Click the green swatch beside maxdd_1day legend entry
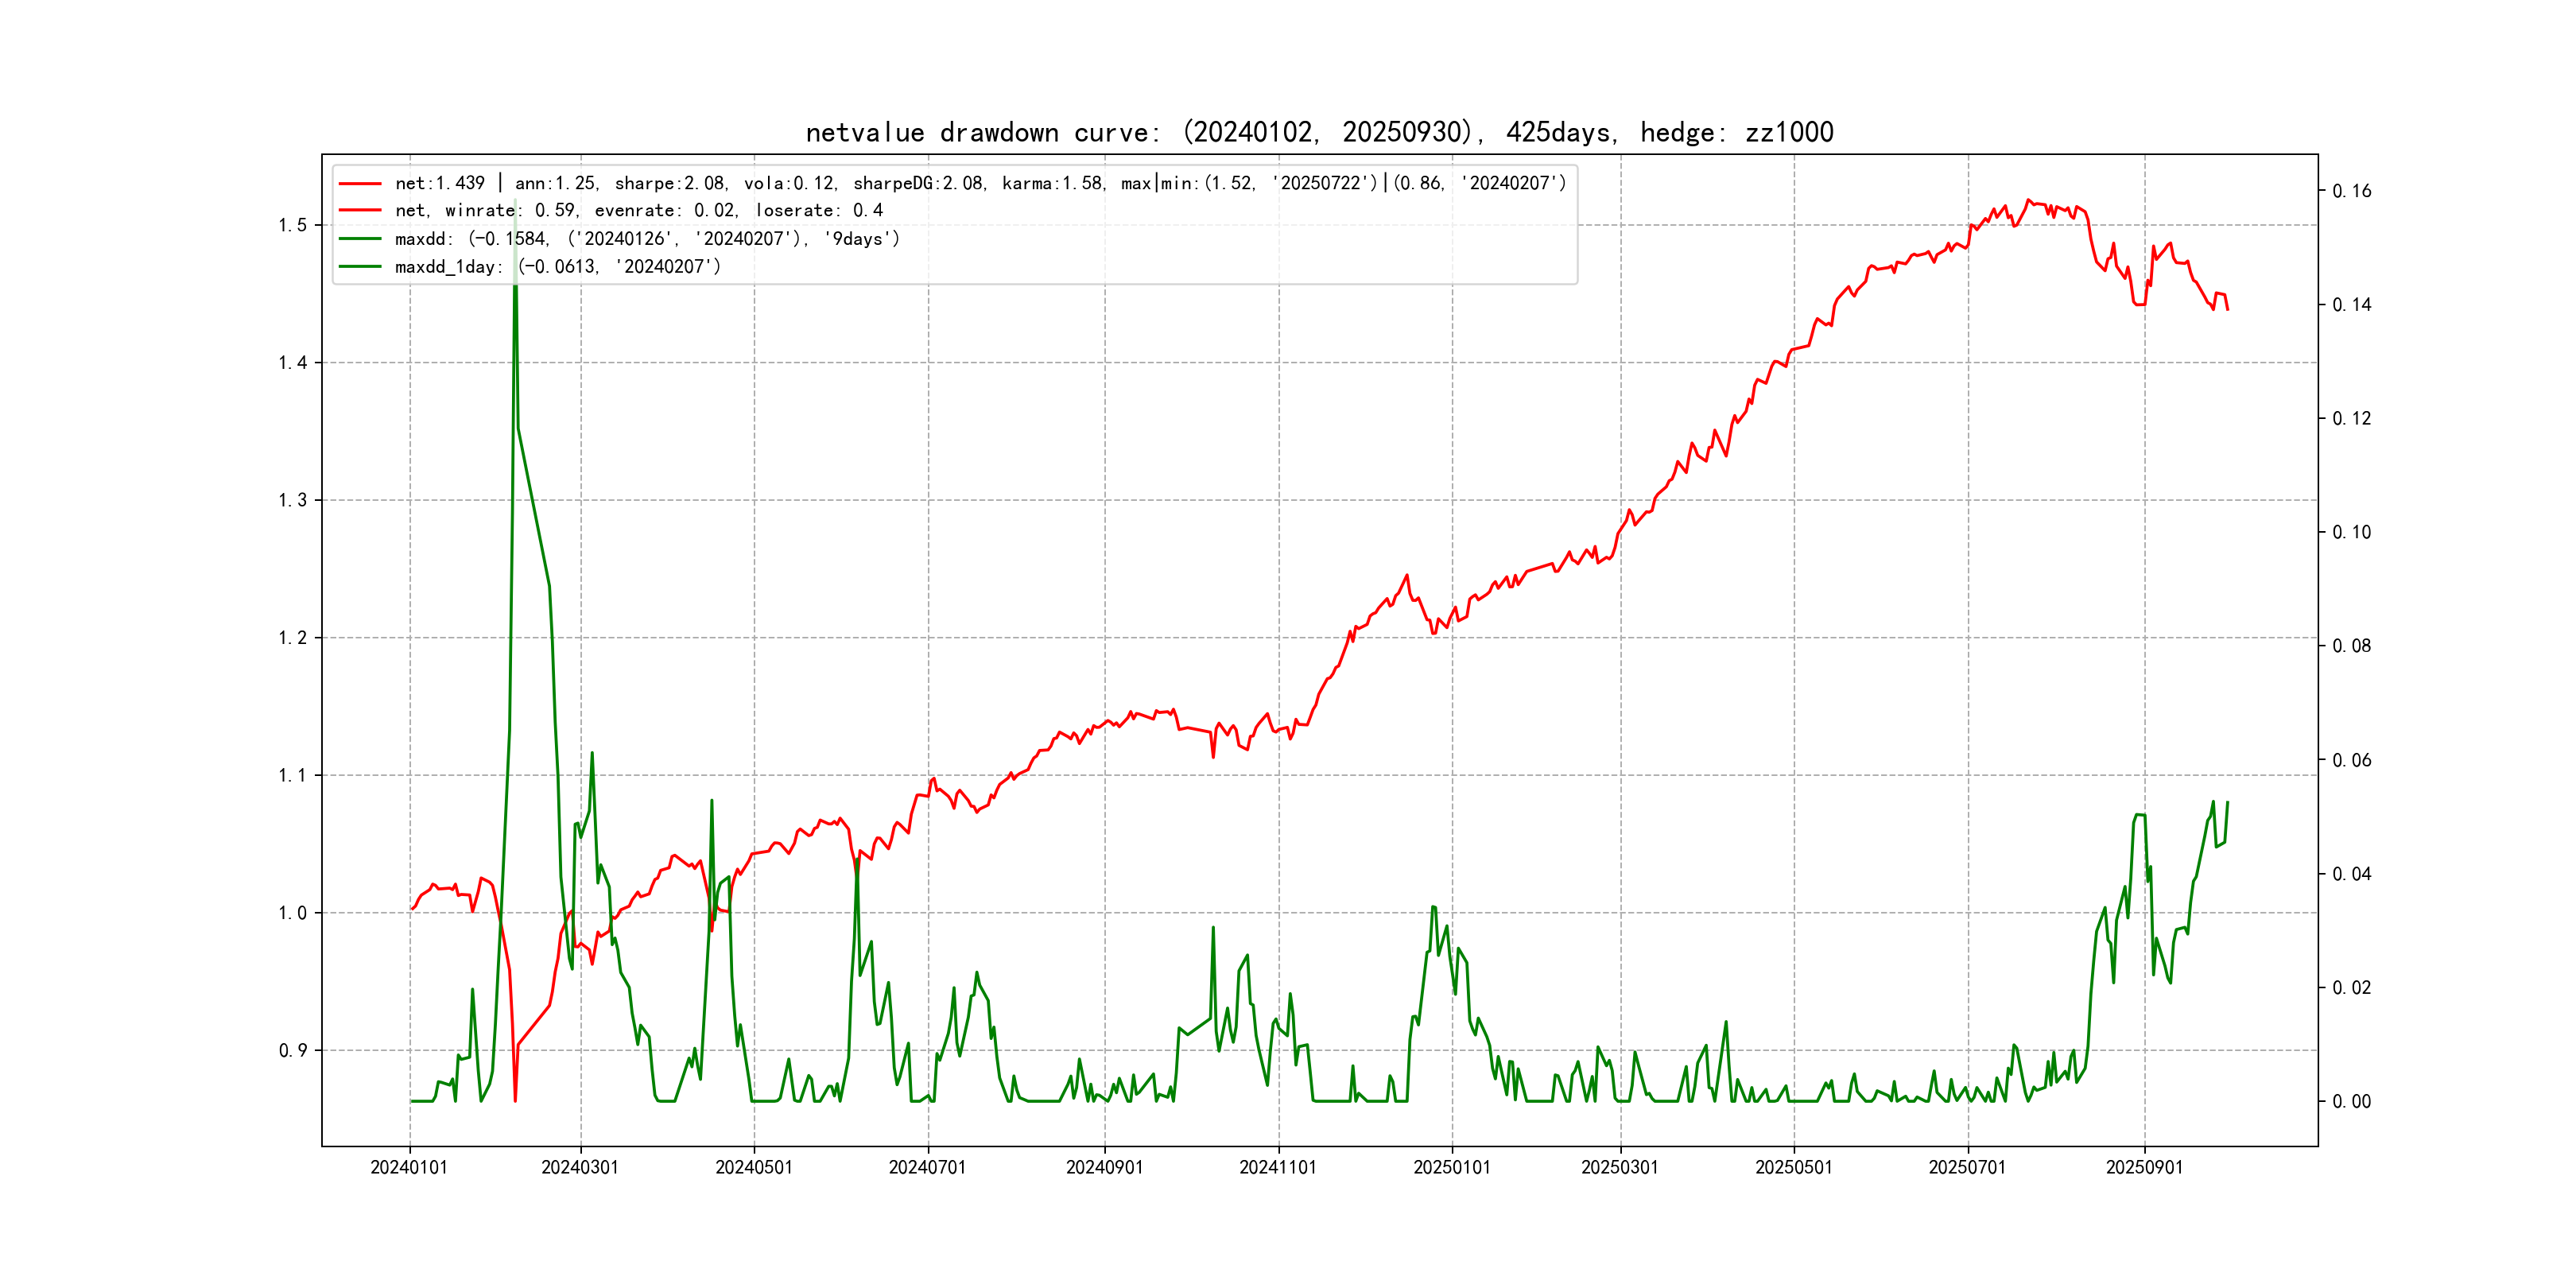2576x1288 pixels. (x=360, y=267)
